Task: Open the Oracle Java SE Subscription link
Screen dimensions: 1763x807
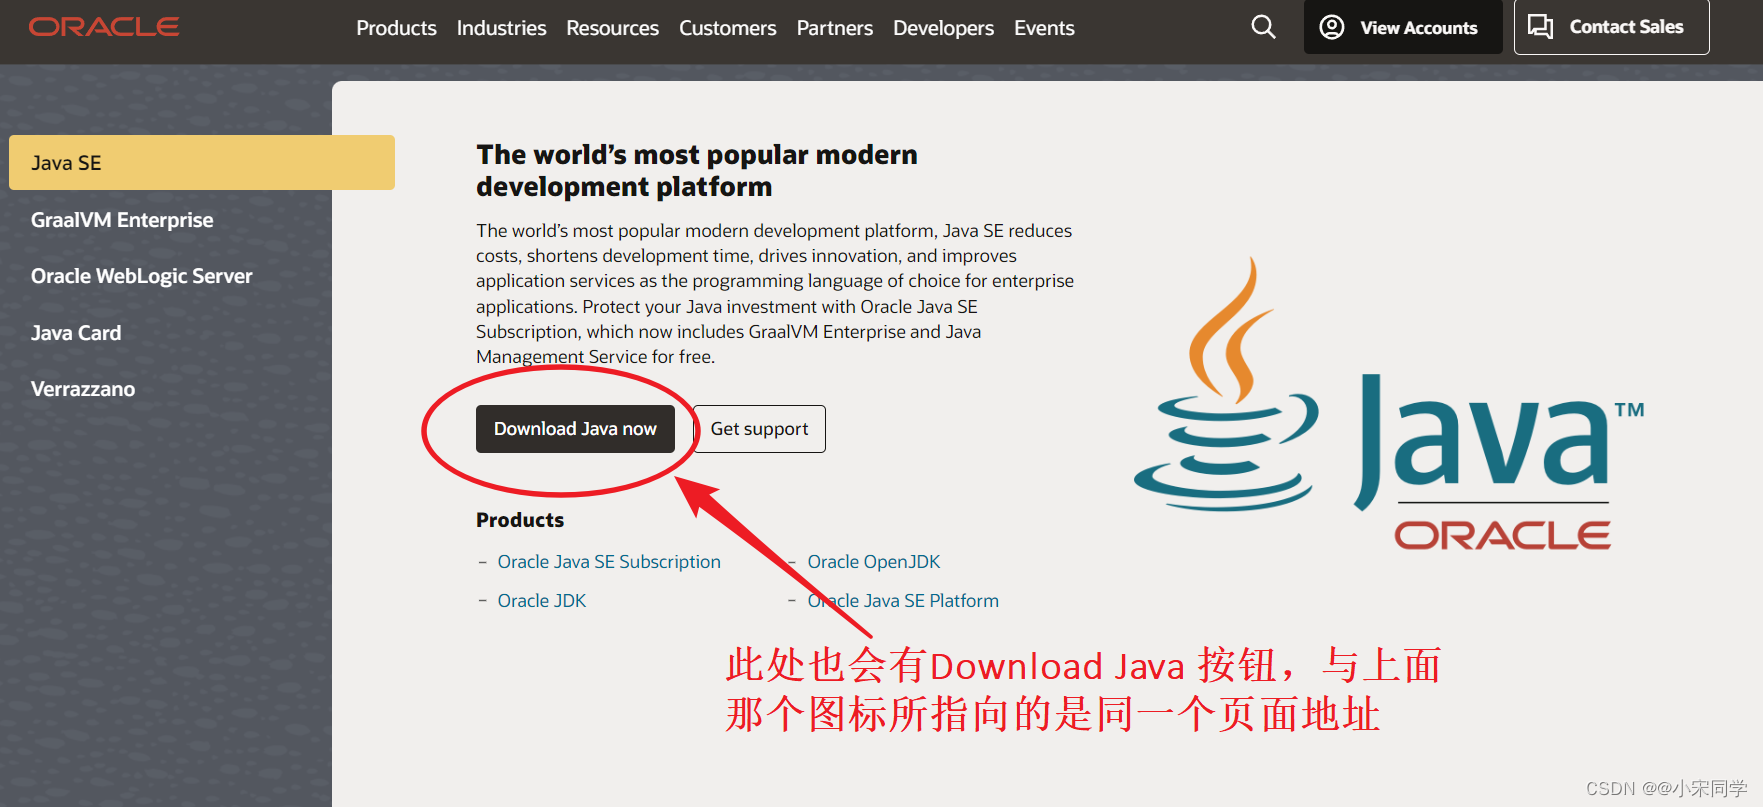Action: tap(609, 562)
